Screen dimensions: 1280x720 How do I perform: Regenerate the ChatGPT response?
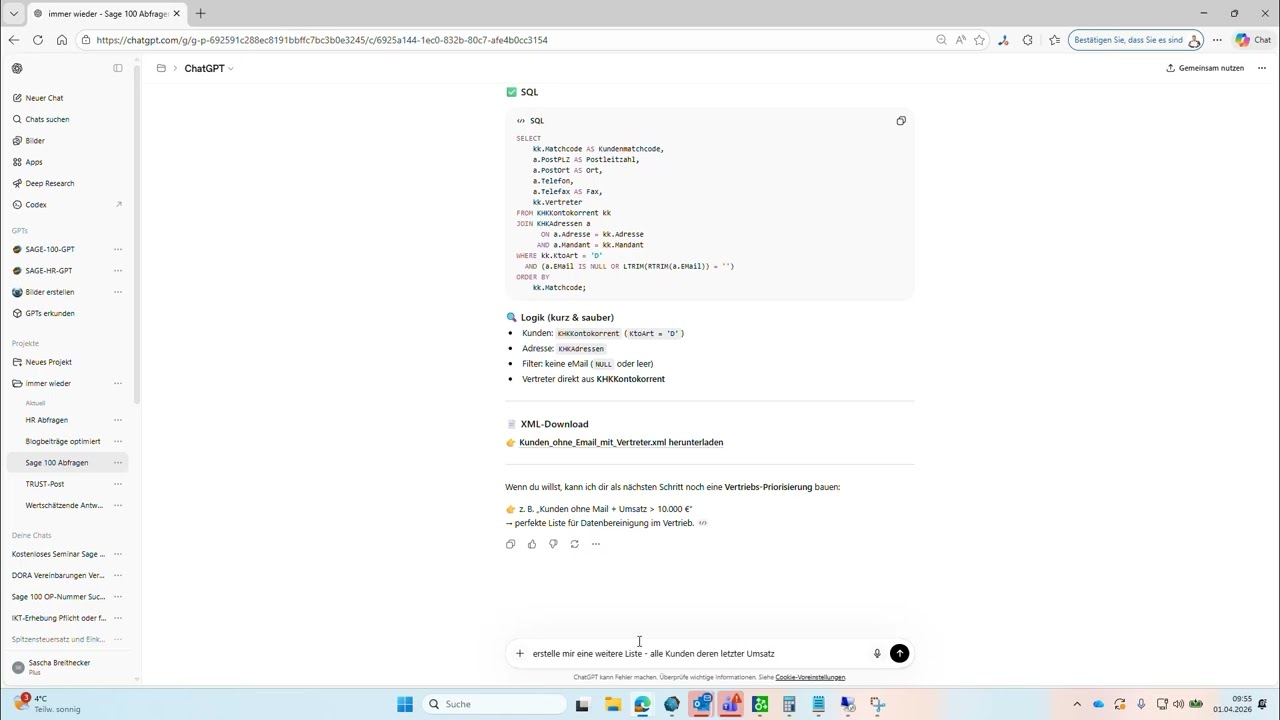click(x=574, y=544)
